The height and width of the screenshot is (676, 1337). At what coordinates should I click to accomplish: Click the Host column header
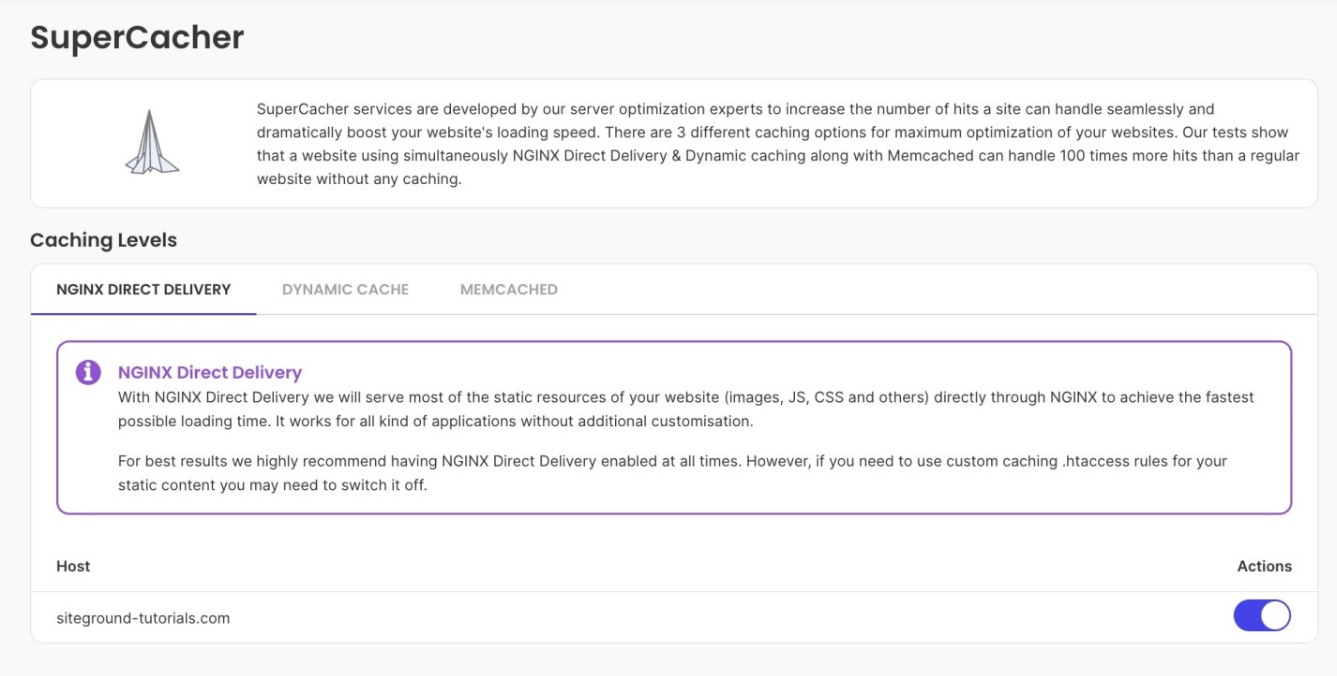pyautogui.click(x=73, y=566)
